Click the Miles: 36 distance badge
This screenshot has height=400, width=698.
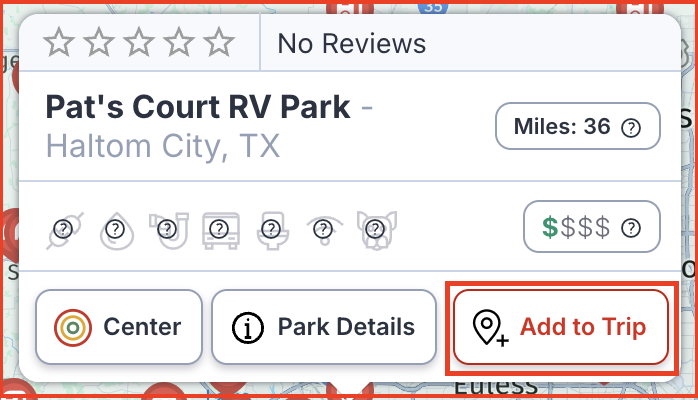point(578,126)
